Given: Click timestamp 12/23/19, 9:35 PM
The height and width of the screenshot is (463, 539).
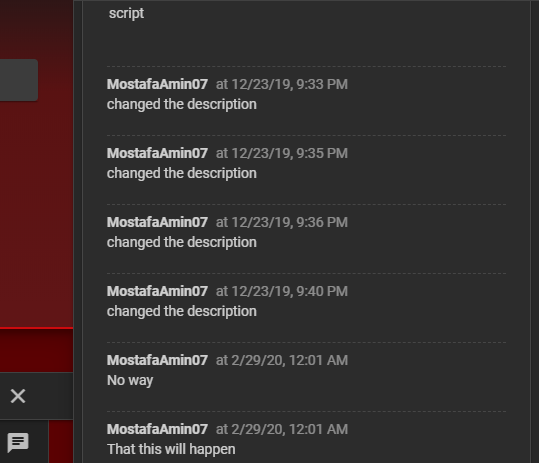Looking at the screenshot, I should coord(282,153).
